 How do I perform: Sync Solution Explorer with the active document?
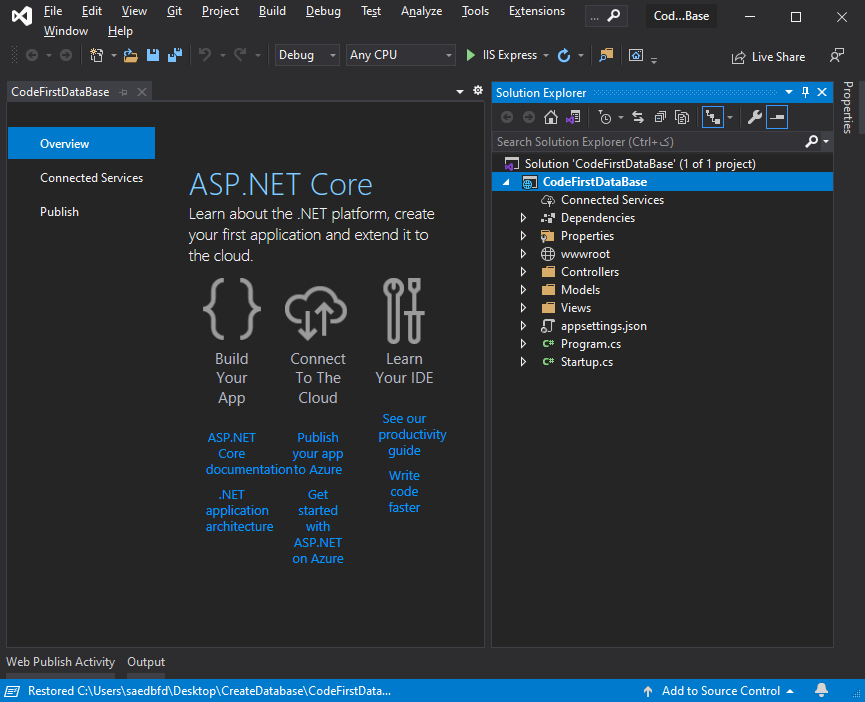[x=638, y=117]
